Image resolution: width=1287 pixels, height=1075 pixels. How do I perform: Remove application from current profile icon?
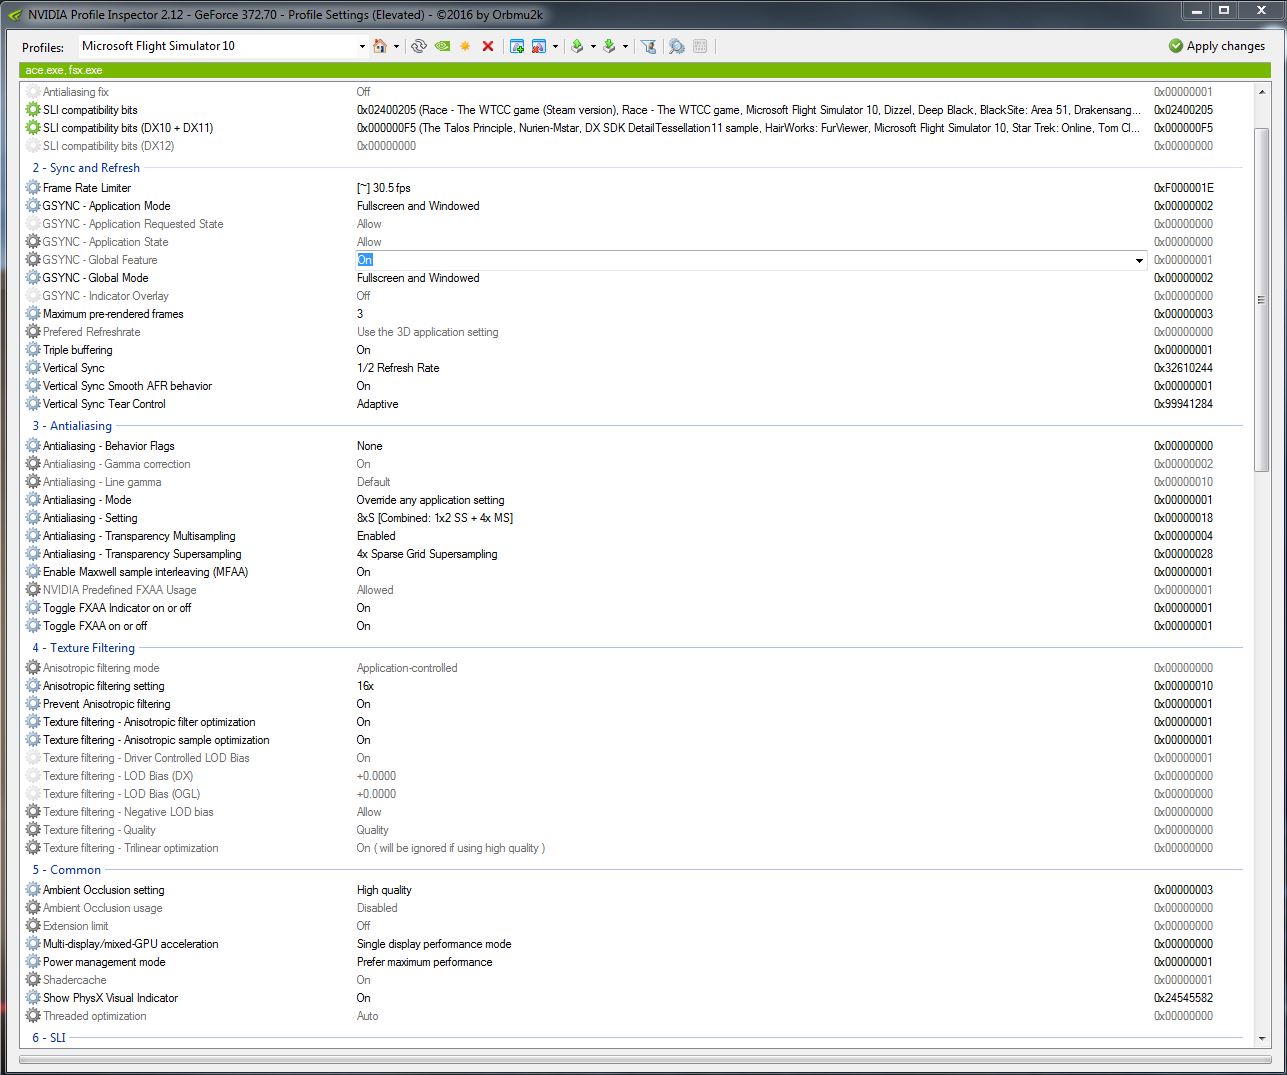tap(539, 46)
